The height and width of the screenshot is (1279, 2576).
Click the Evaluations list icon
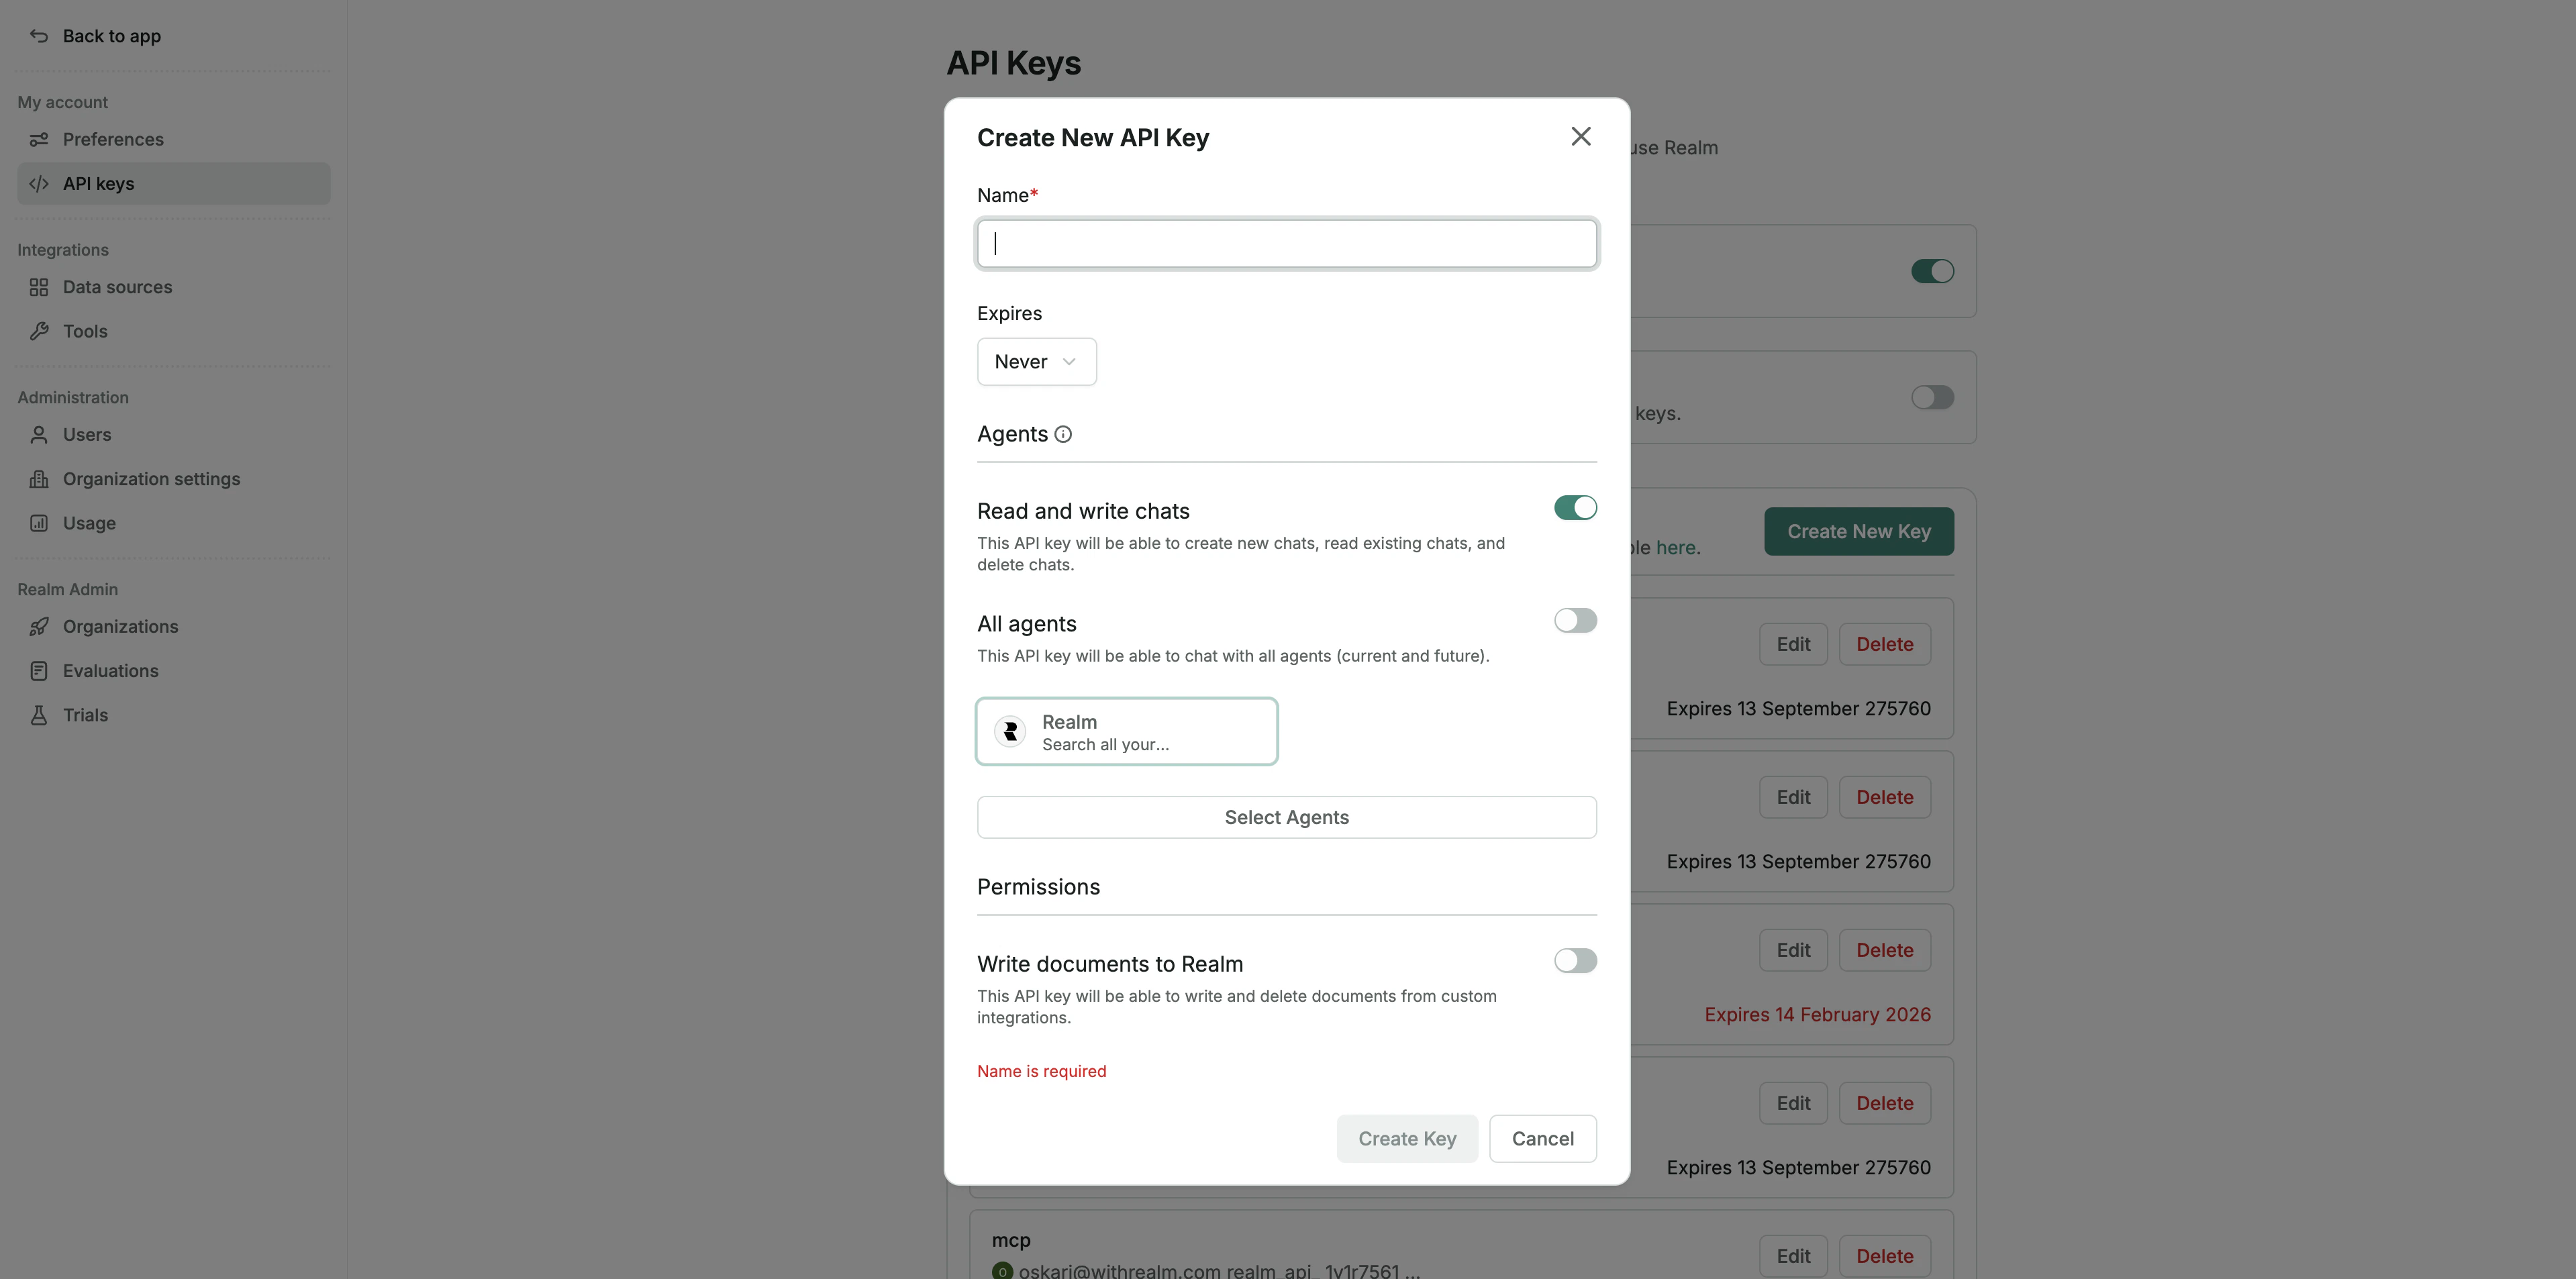(39, 670)
